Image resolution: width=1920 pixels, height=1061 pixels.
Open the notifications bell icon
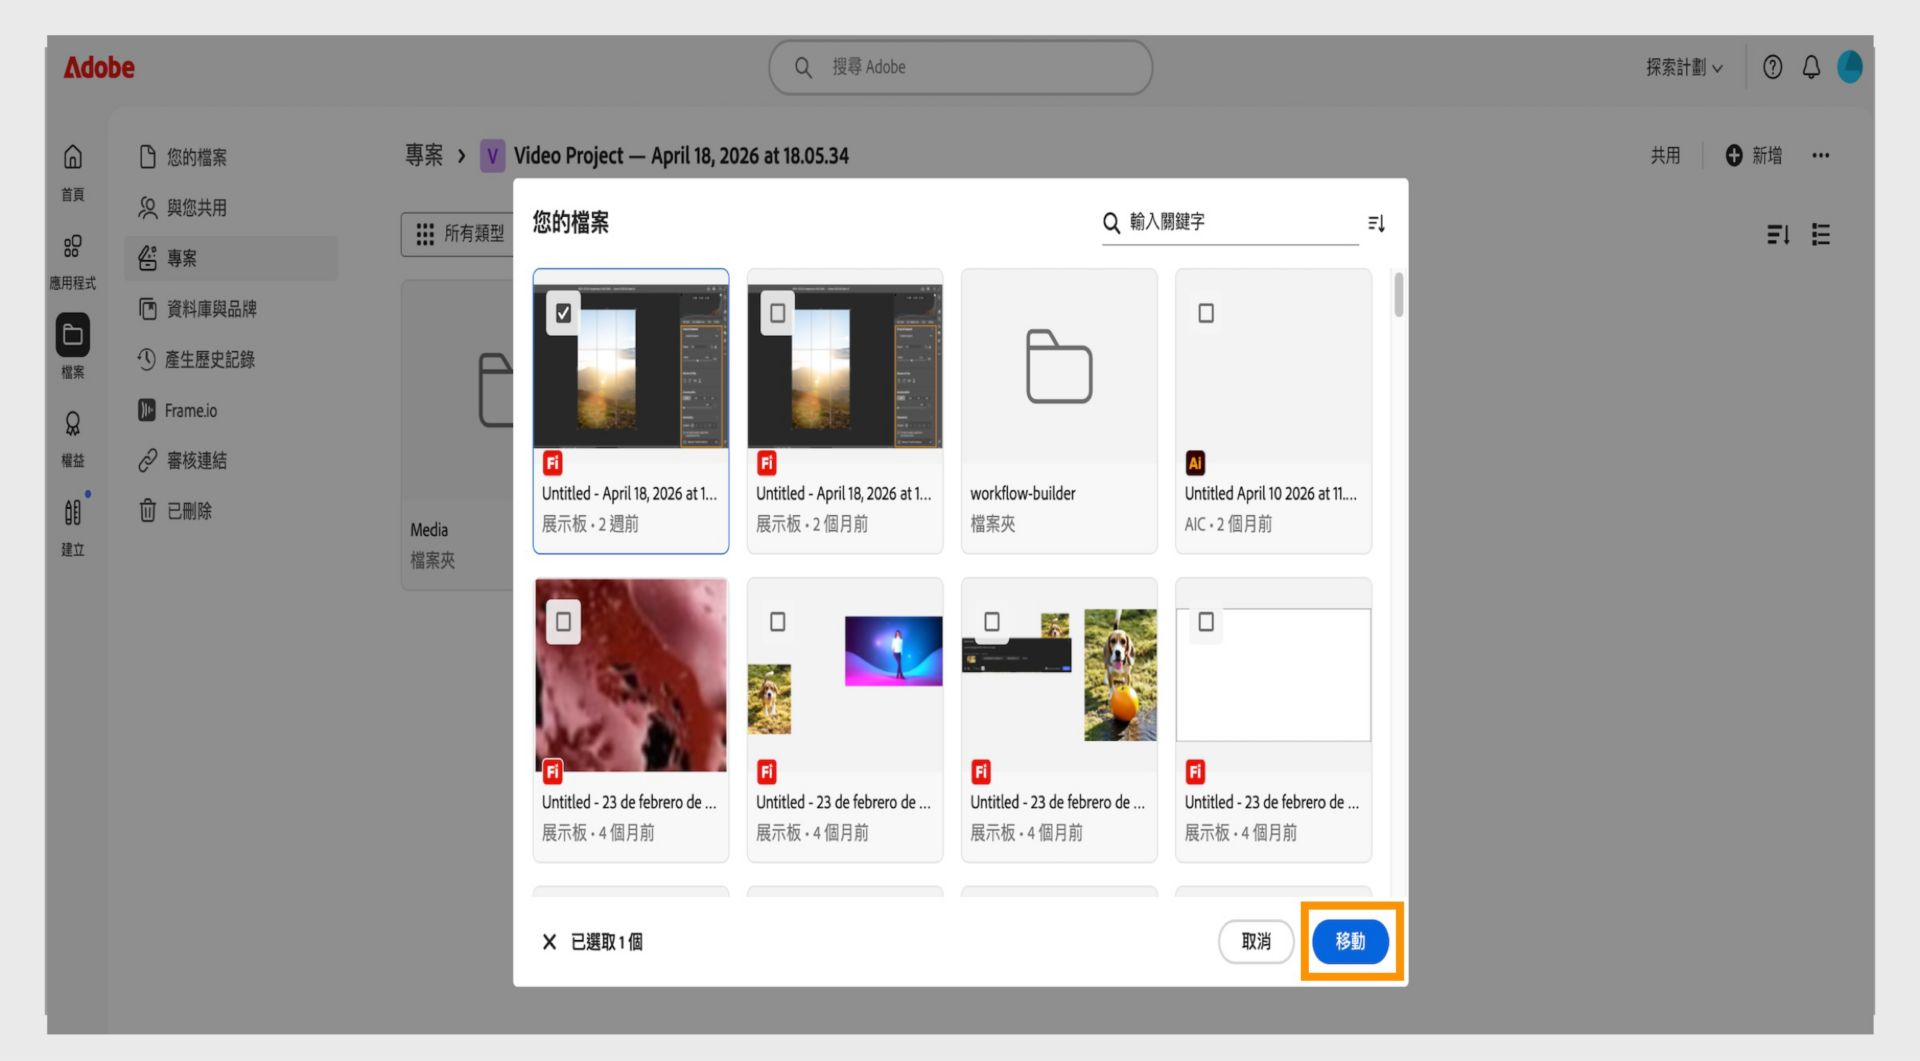(1811, 67)
